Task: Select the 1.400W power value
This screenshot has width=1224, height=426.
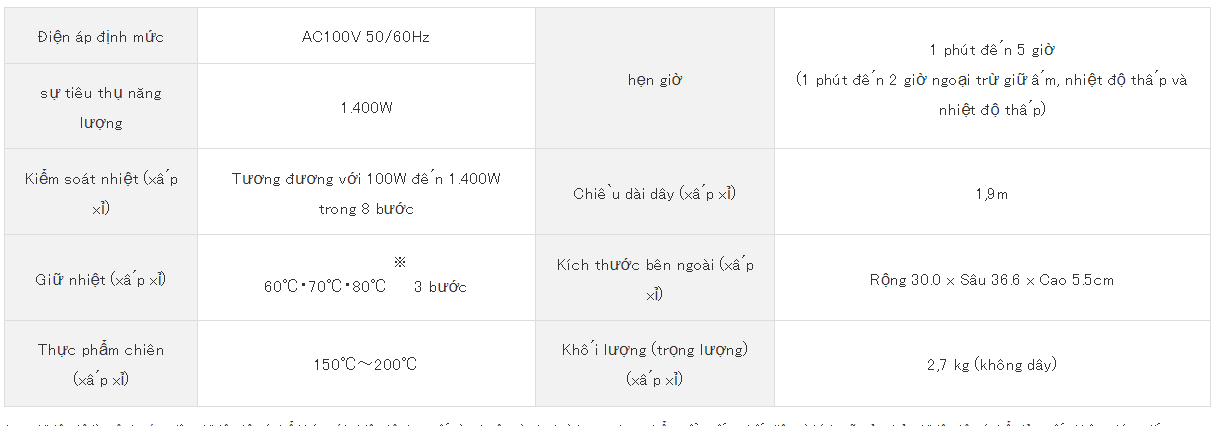Action: [366, 107]
